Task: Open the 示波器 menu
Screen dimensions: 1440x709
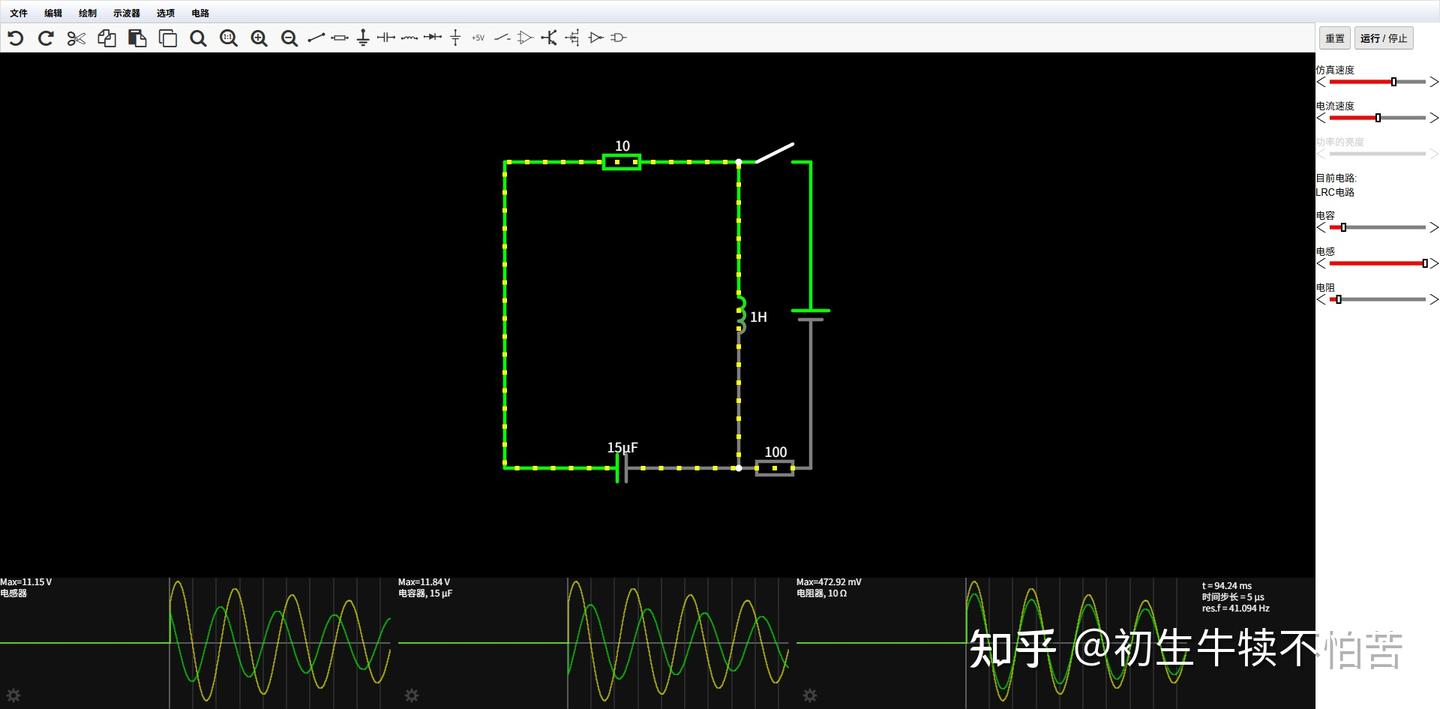Action: tap(127, 13)
